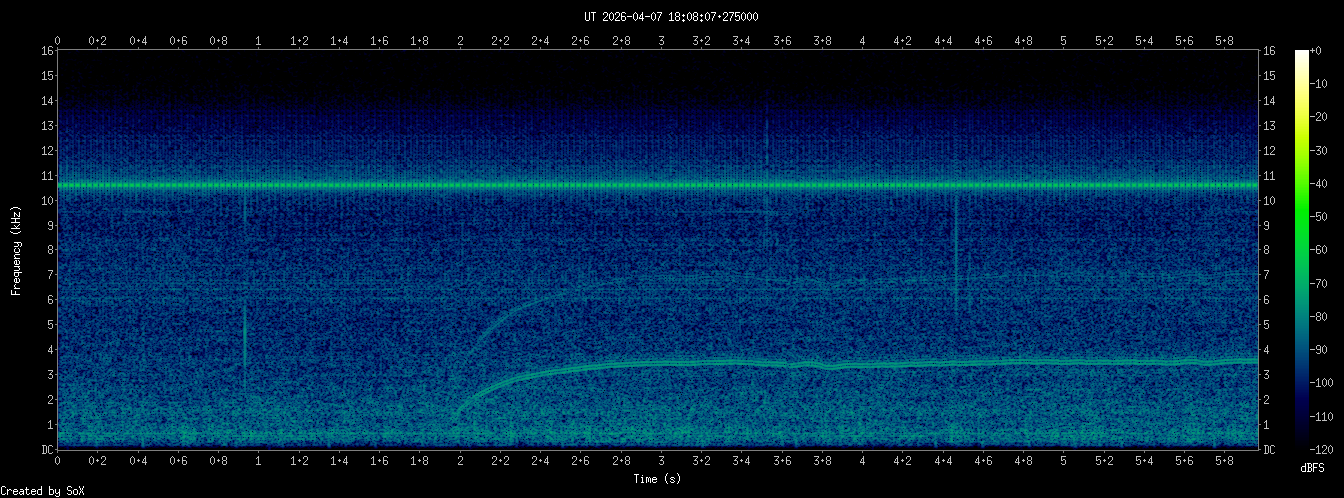
Task: Click the DC label on the left axis
Action: pos(46,450)
